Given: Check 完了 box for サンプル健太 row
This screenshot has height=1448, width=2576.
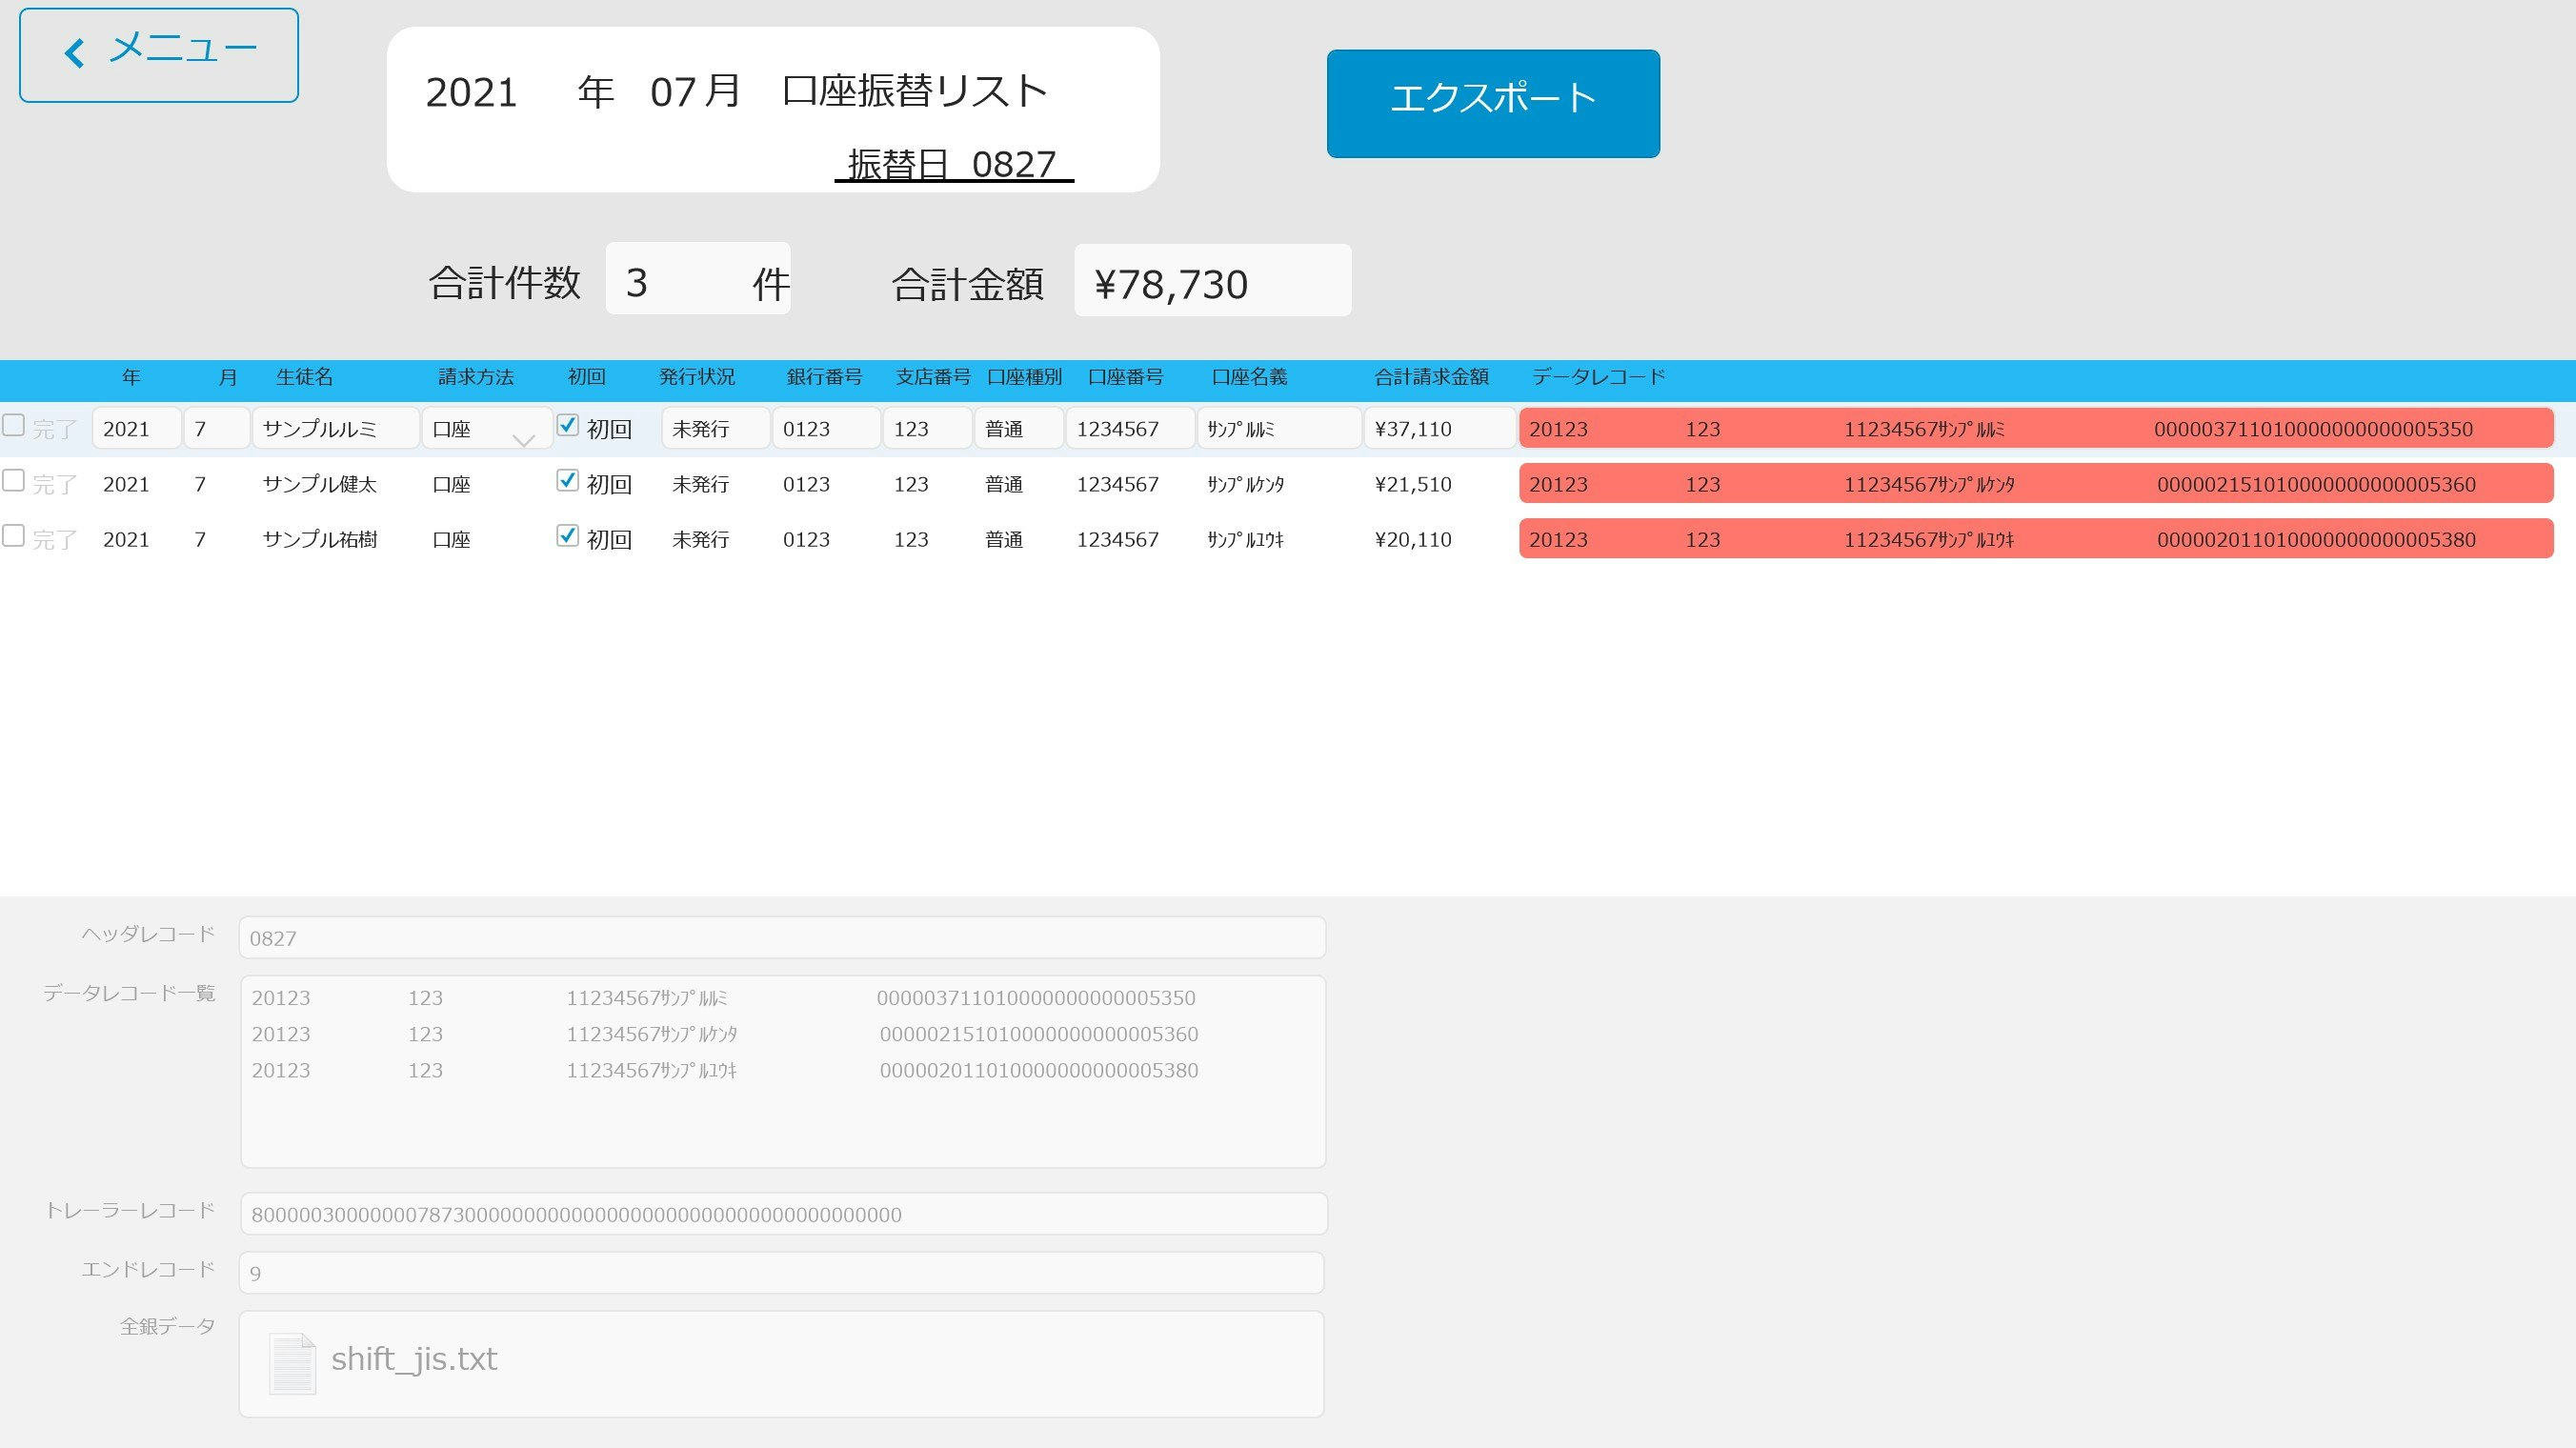Looking at the screenshot, I should point(14,481).
